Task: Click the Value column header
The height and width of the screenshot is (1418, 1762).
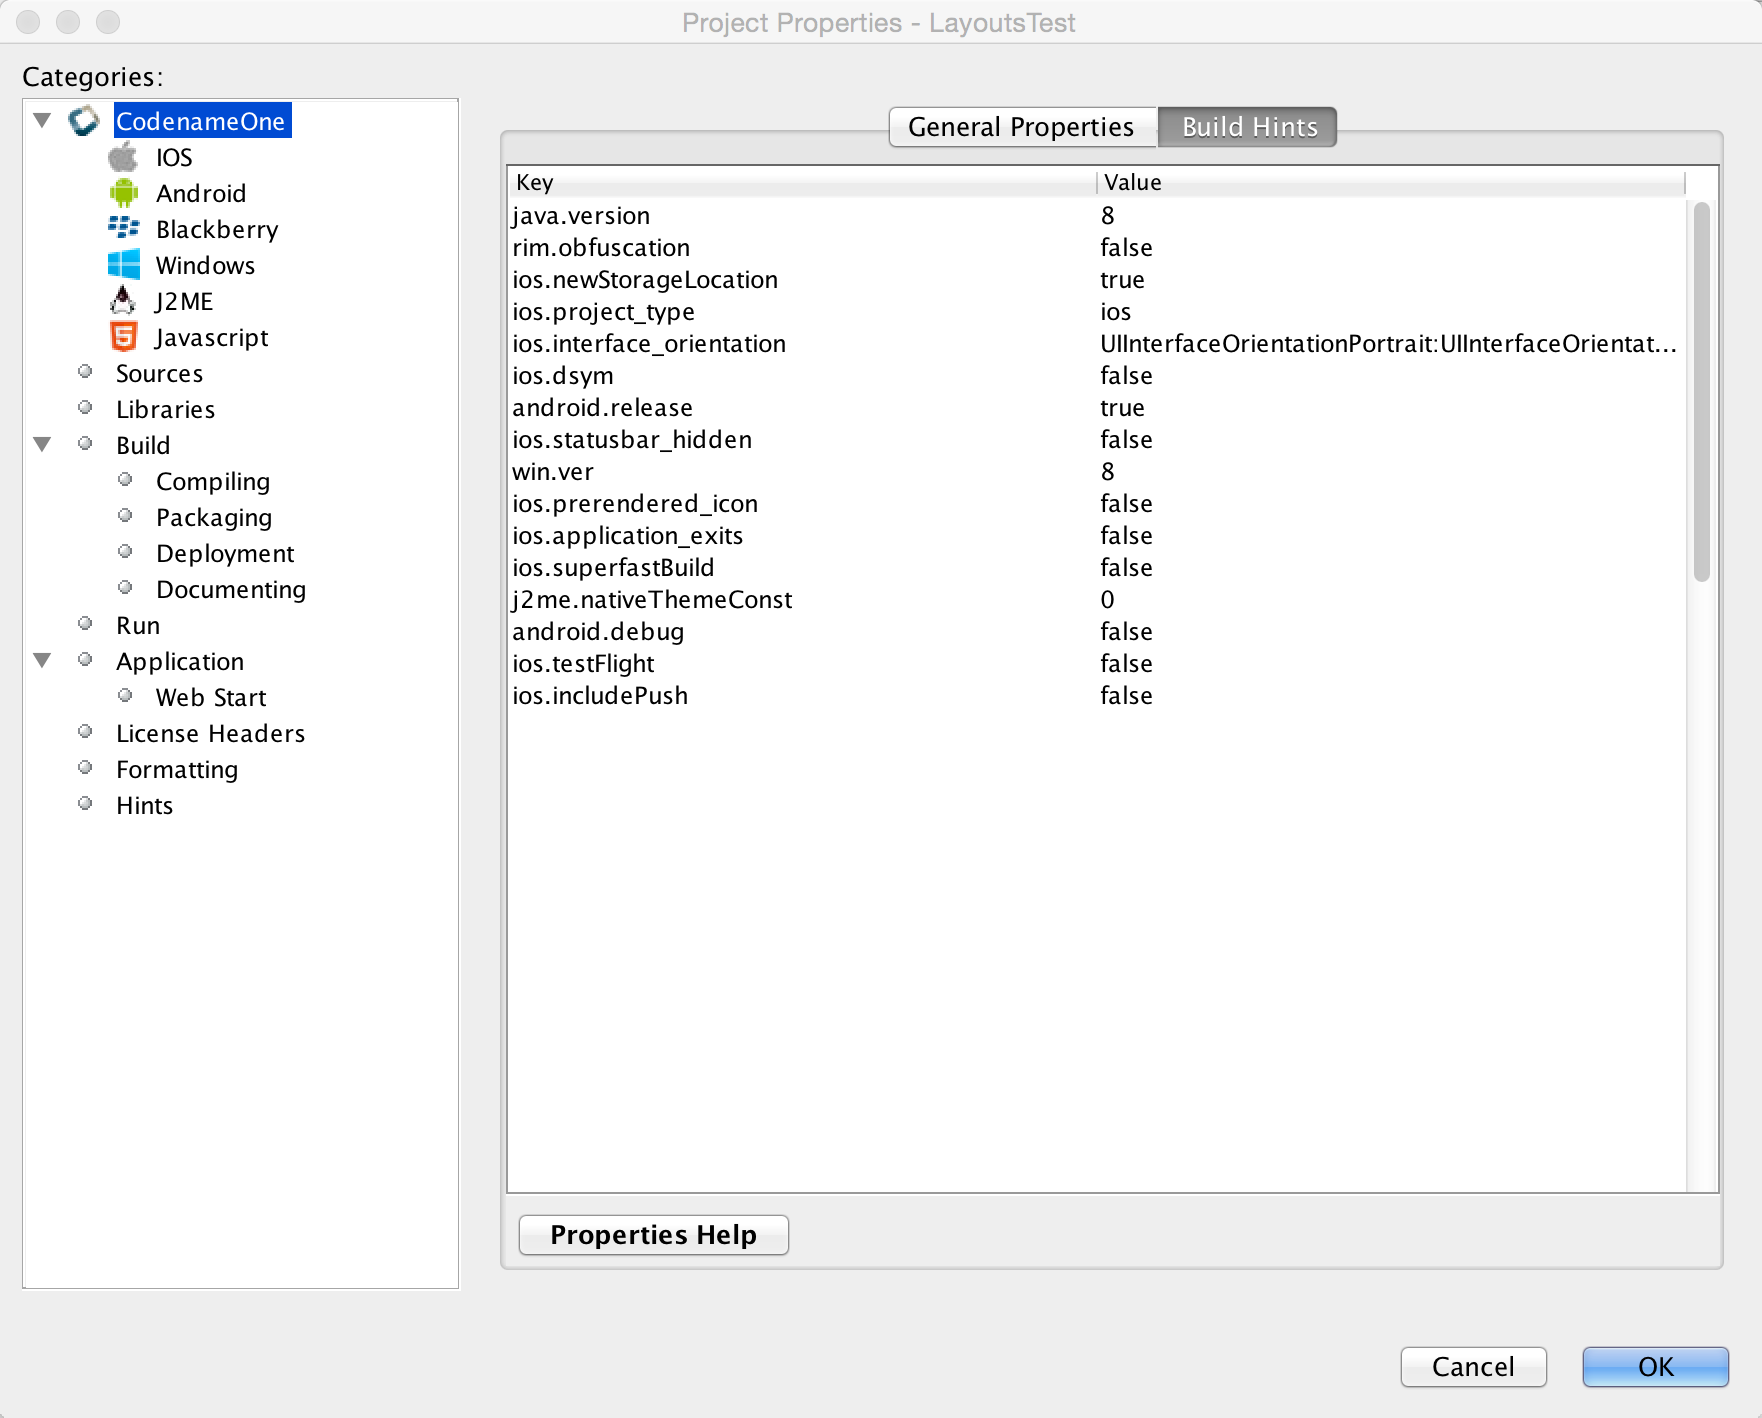Action: pos(1391,182)
